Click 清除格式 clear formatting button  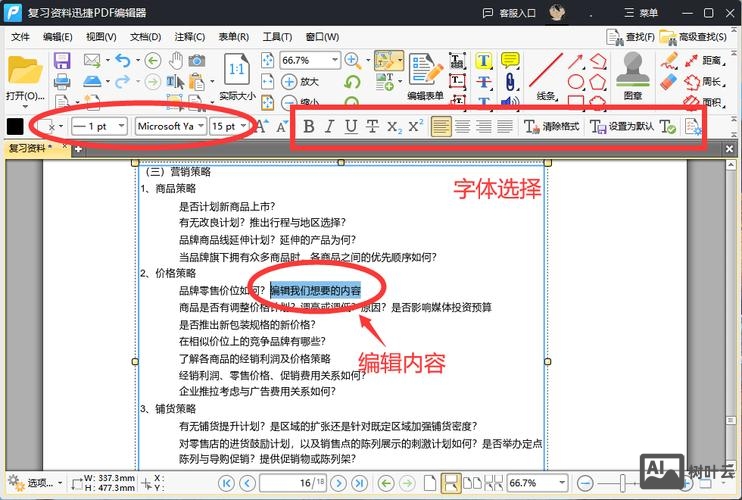pos(551,126)
